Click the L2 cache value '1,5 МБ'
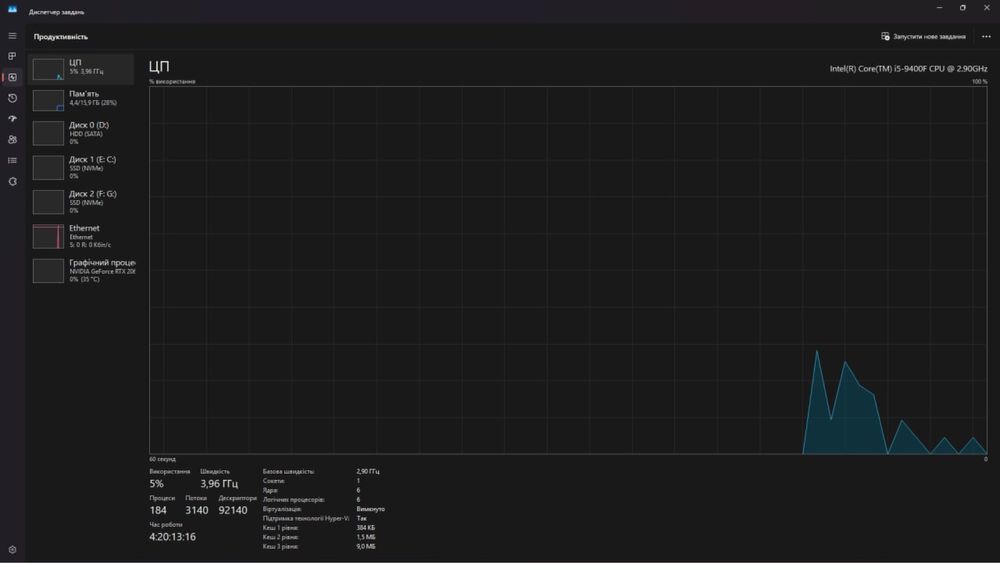 pos(365,537)
